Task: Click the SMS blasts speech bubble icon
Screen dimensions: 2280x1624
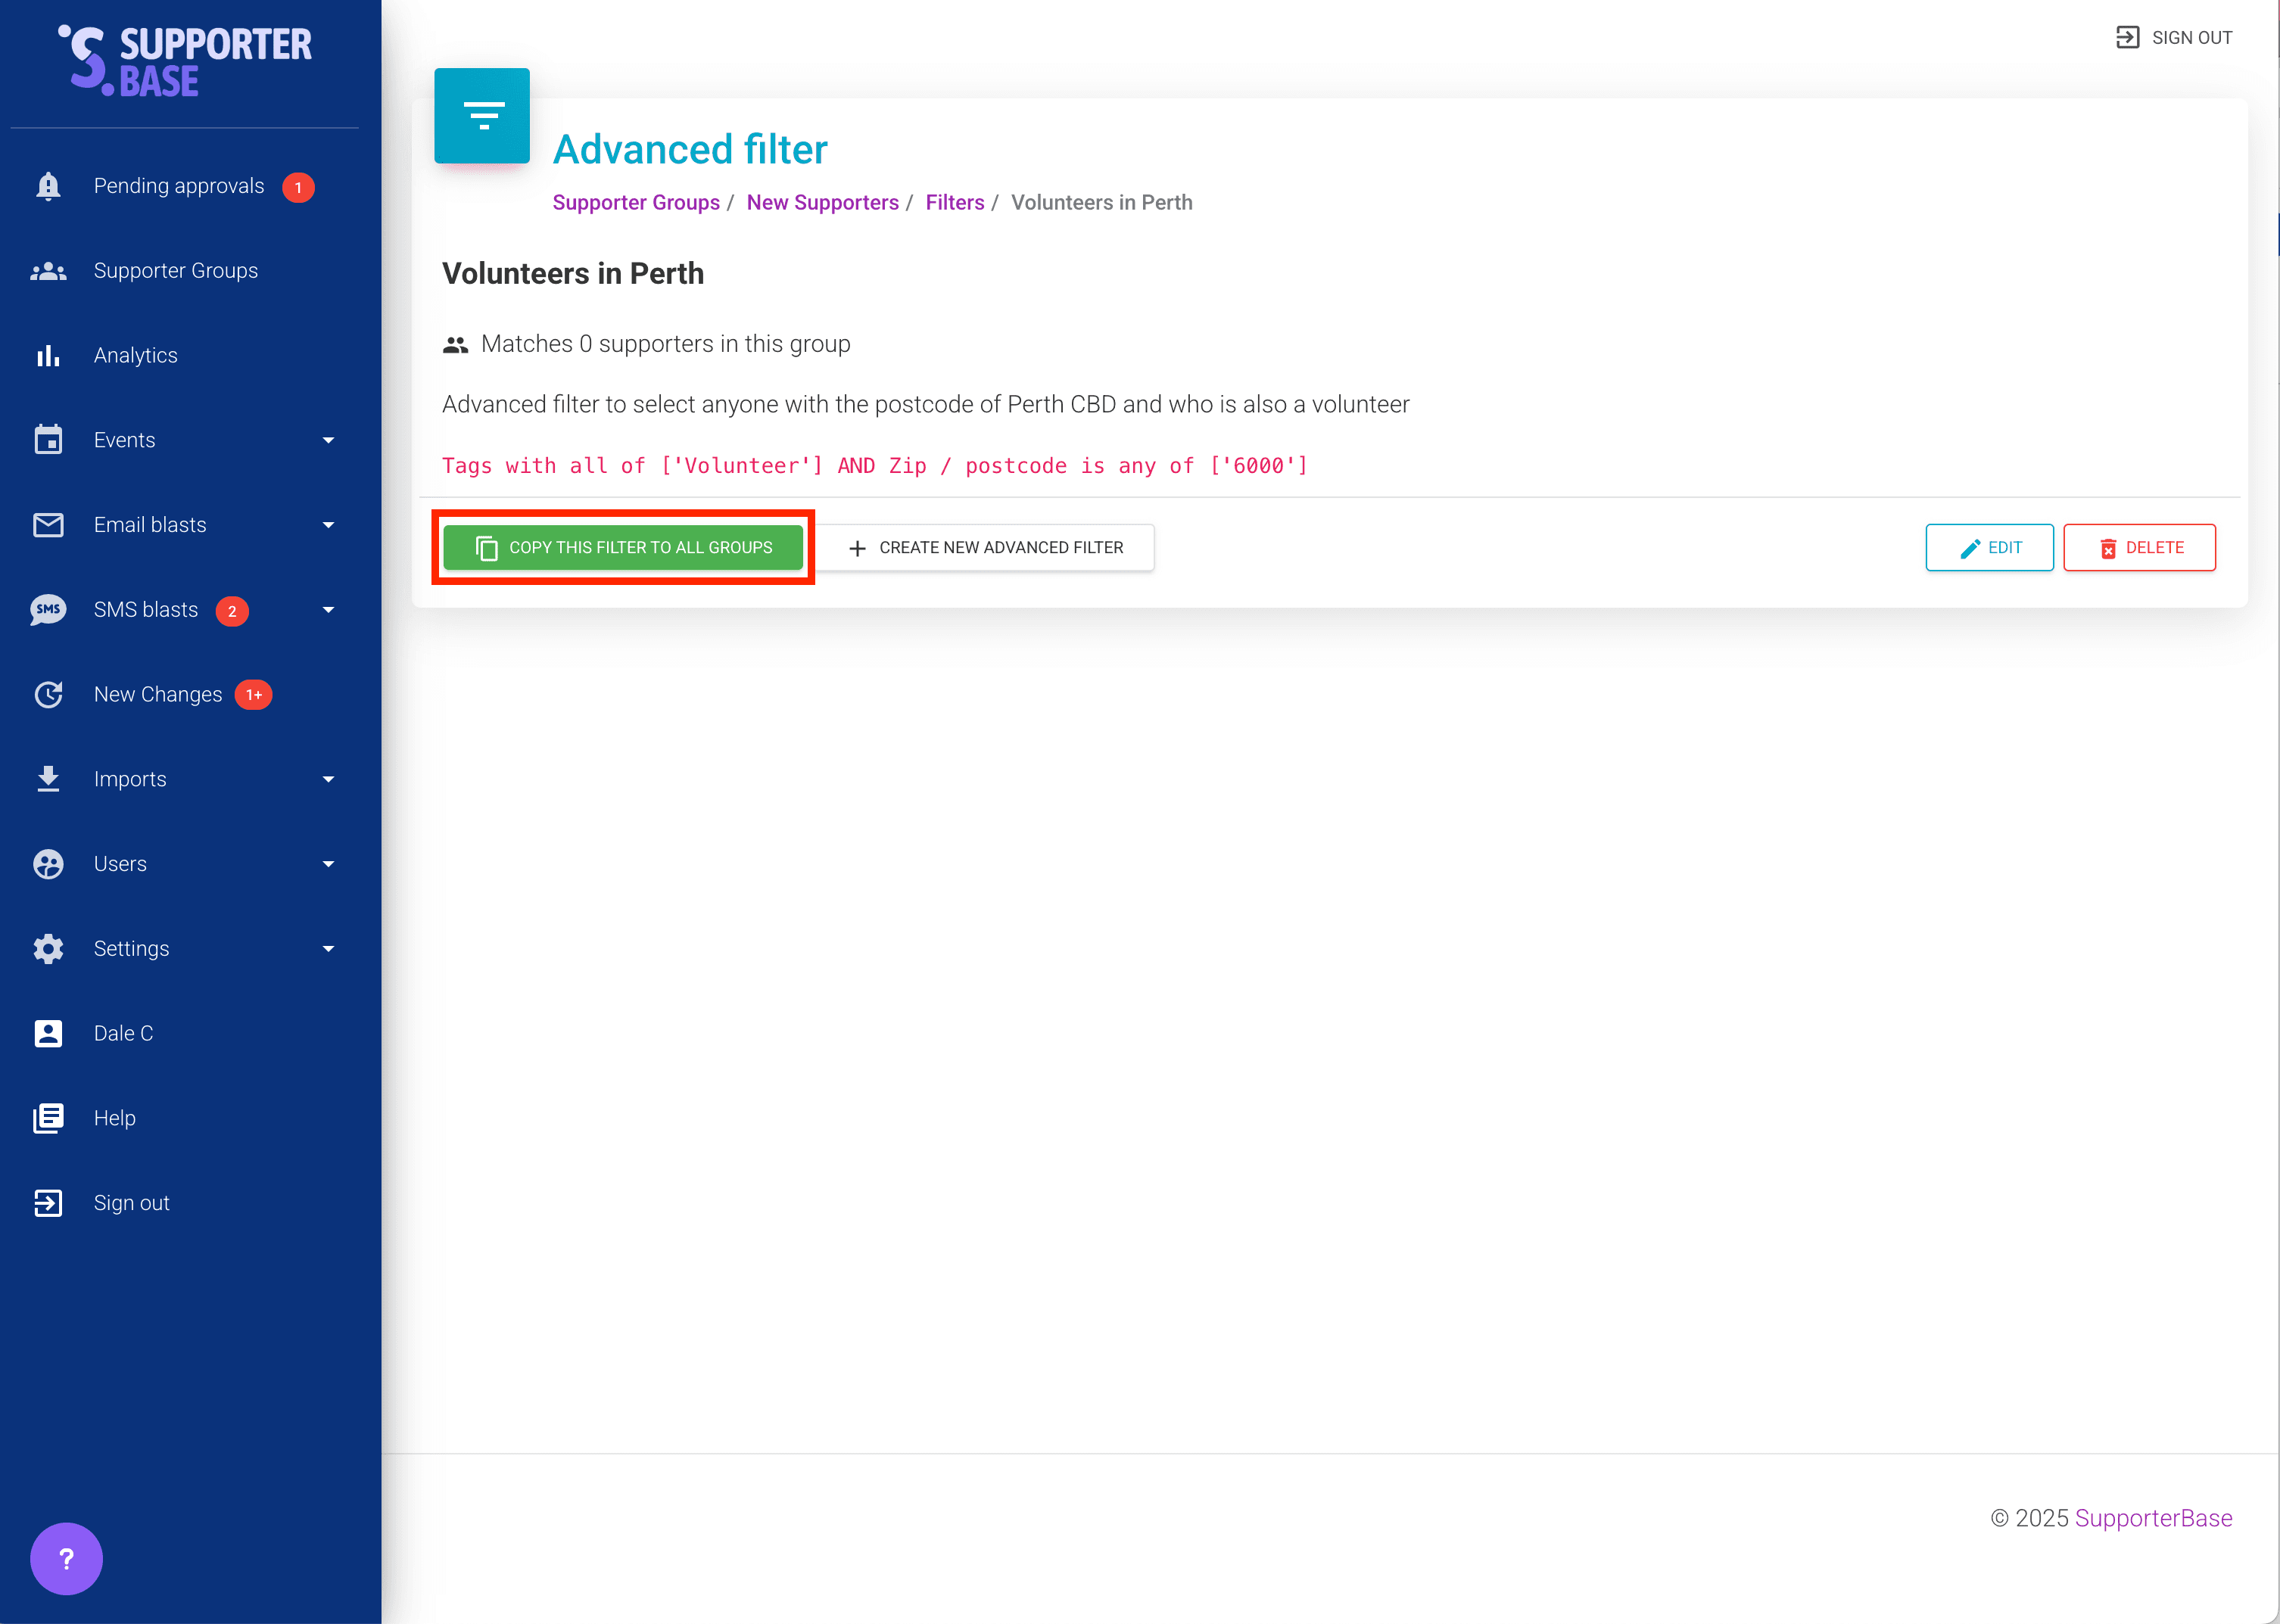Action: tap(48, 610)
